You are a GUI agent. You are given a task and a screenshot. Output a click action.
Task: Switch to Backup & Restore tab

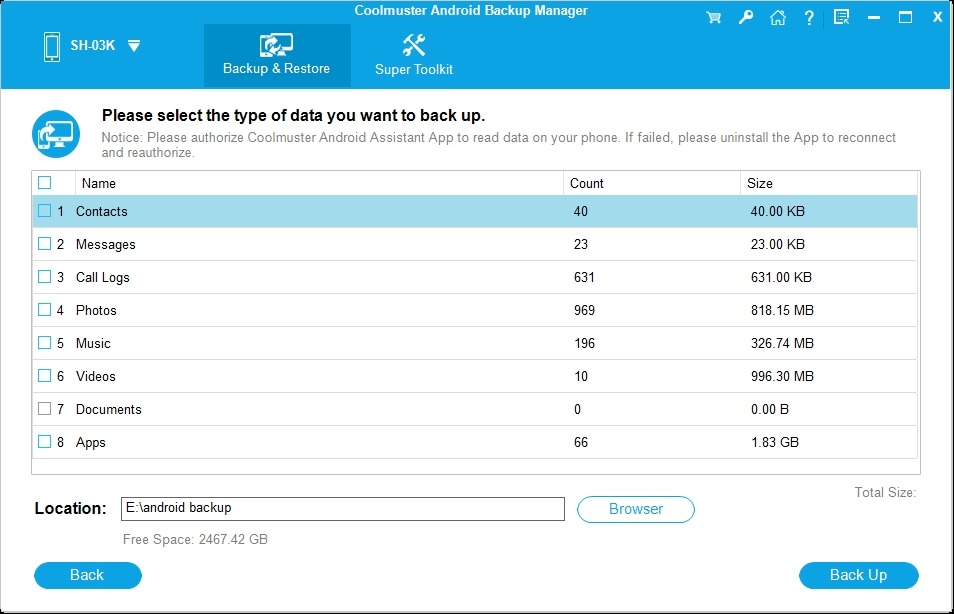point(277,55)
